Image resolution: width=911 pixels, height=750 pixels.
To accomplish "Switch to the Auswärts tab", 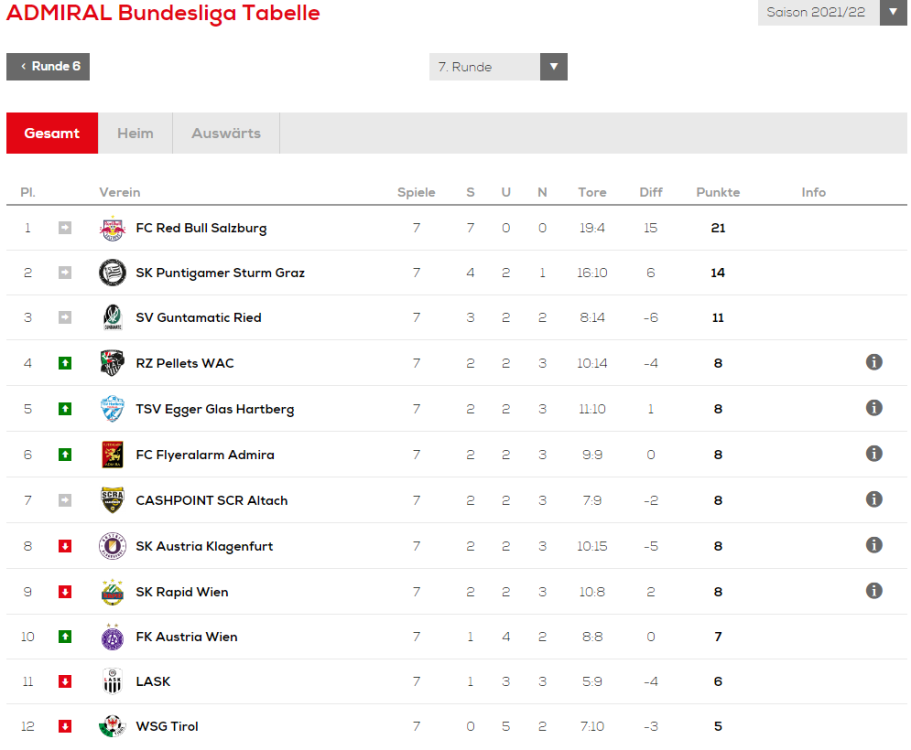I will pos(226,133).
